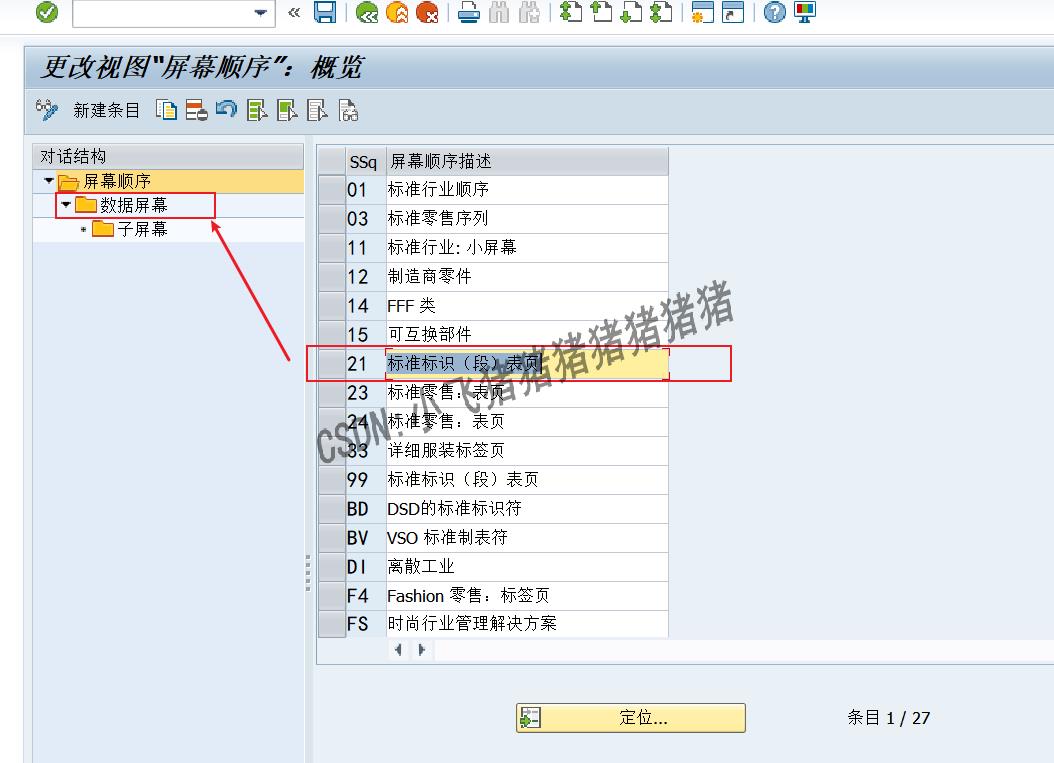The width and height of the screenshot is (1054, 763).
Task: Click the Copy As icon next to 新建条目
Action: 166,110
